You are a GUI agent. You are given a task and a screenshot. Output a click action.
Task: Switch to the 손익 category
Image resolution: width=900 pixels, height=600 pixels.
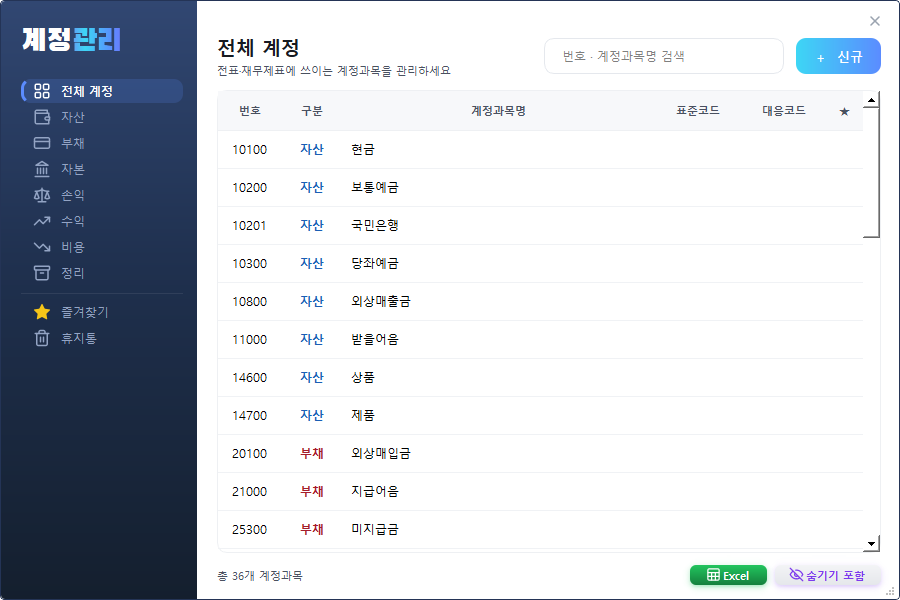tap(102, 195)
